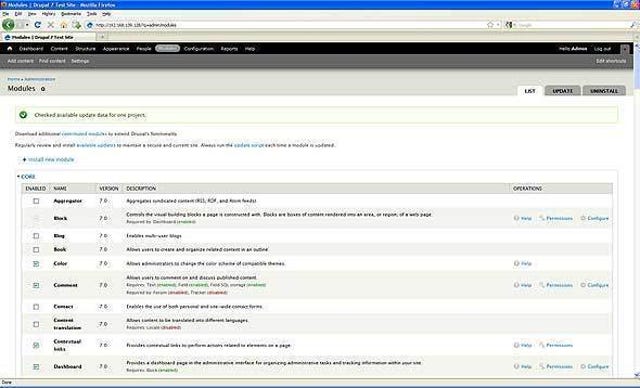Bookmark page using the star icon
The width and height of the screenshot is (640, 388).
[490, 25]
